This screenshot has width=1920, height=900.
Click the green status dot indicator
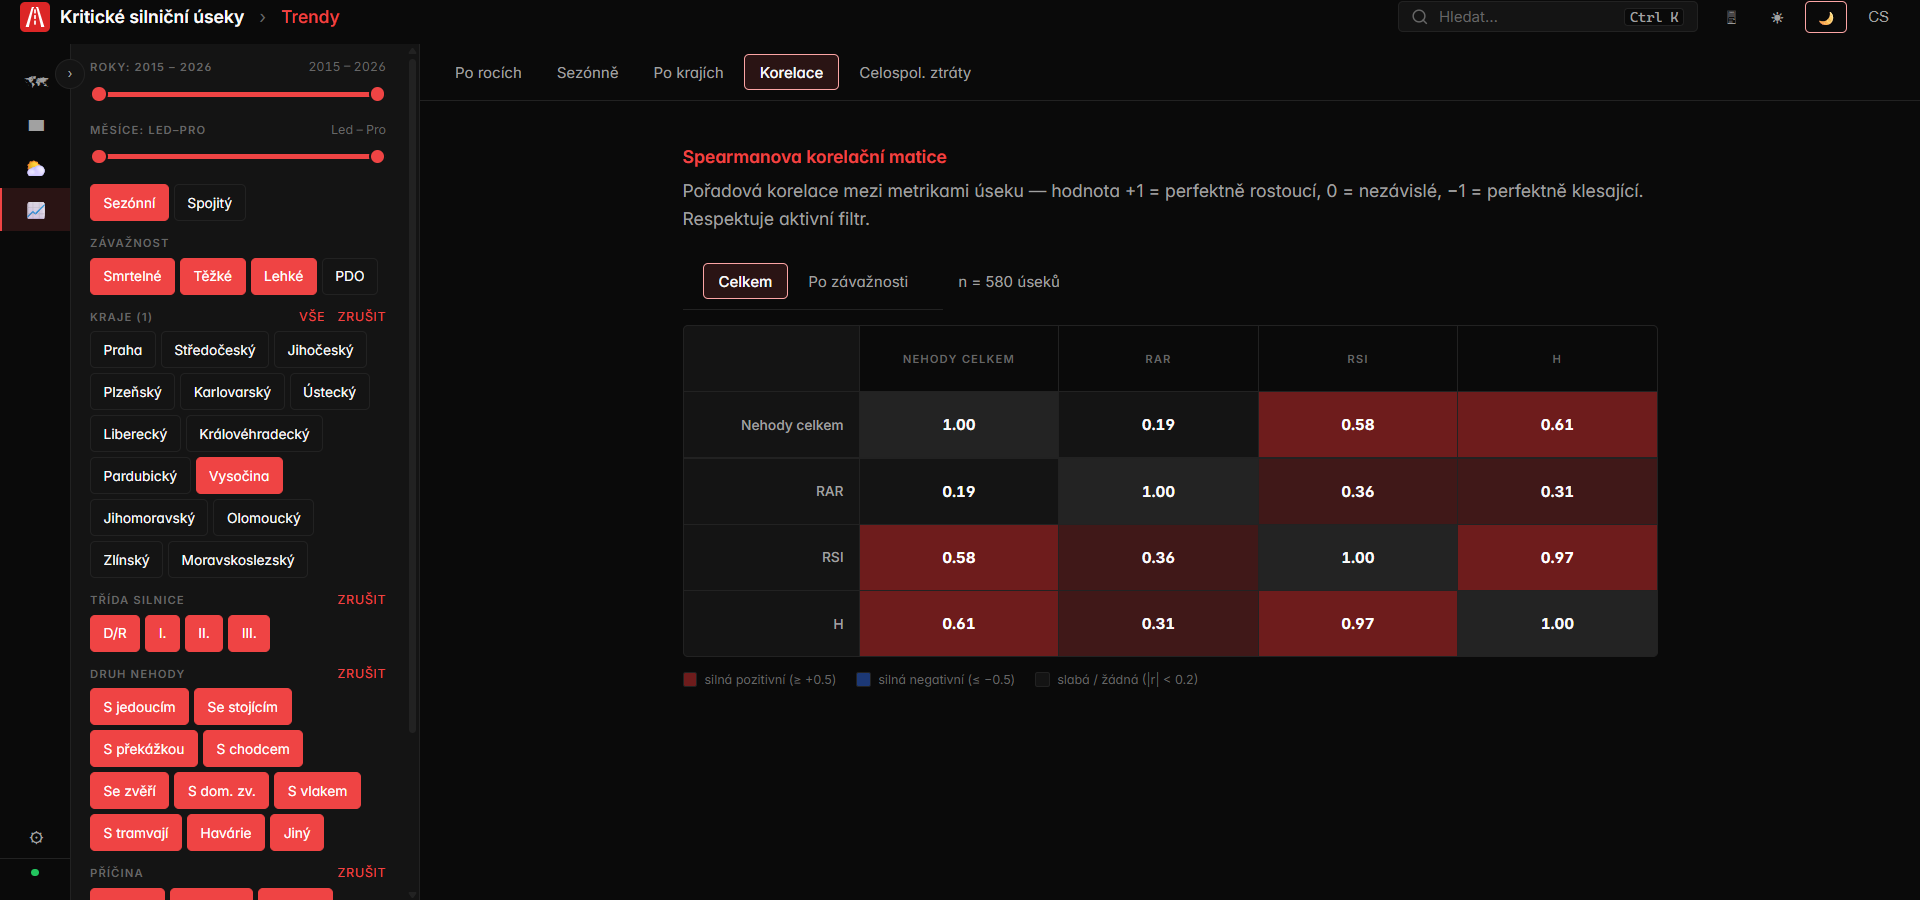click(x=35, y=873)
